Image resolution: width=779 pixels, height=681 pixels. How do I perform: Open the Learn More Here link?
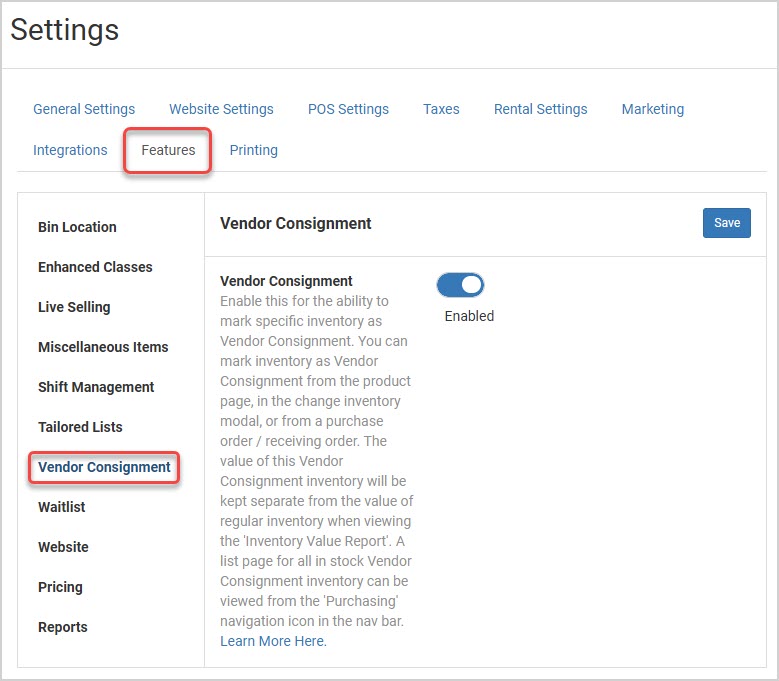[x=273, y=641]
